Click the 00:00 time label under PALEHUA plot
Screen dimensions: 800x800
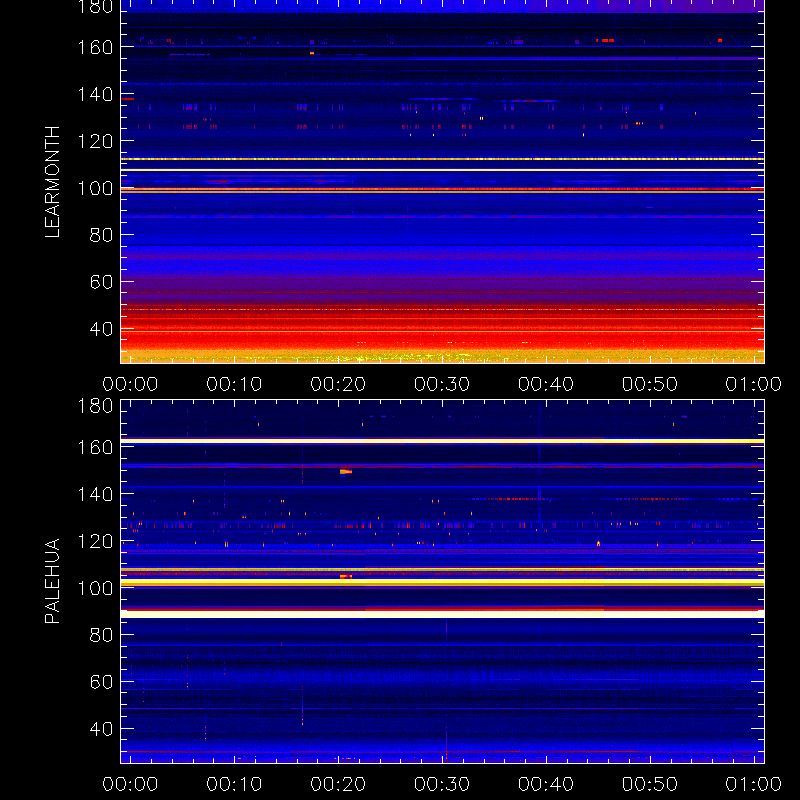[x=130, y=784]
